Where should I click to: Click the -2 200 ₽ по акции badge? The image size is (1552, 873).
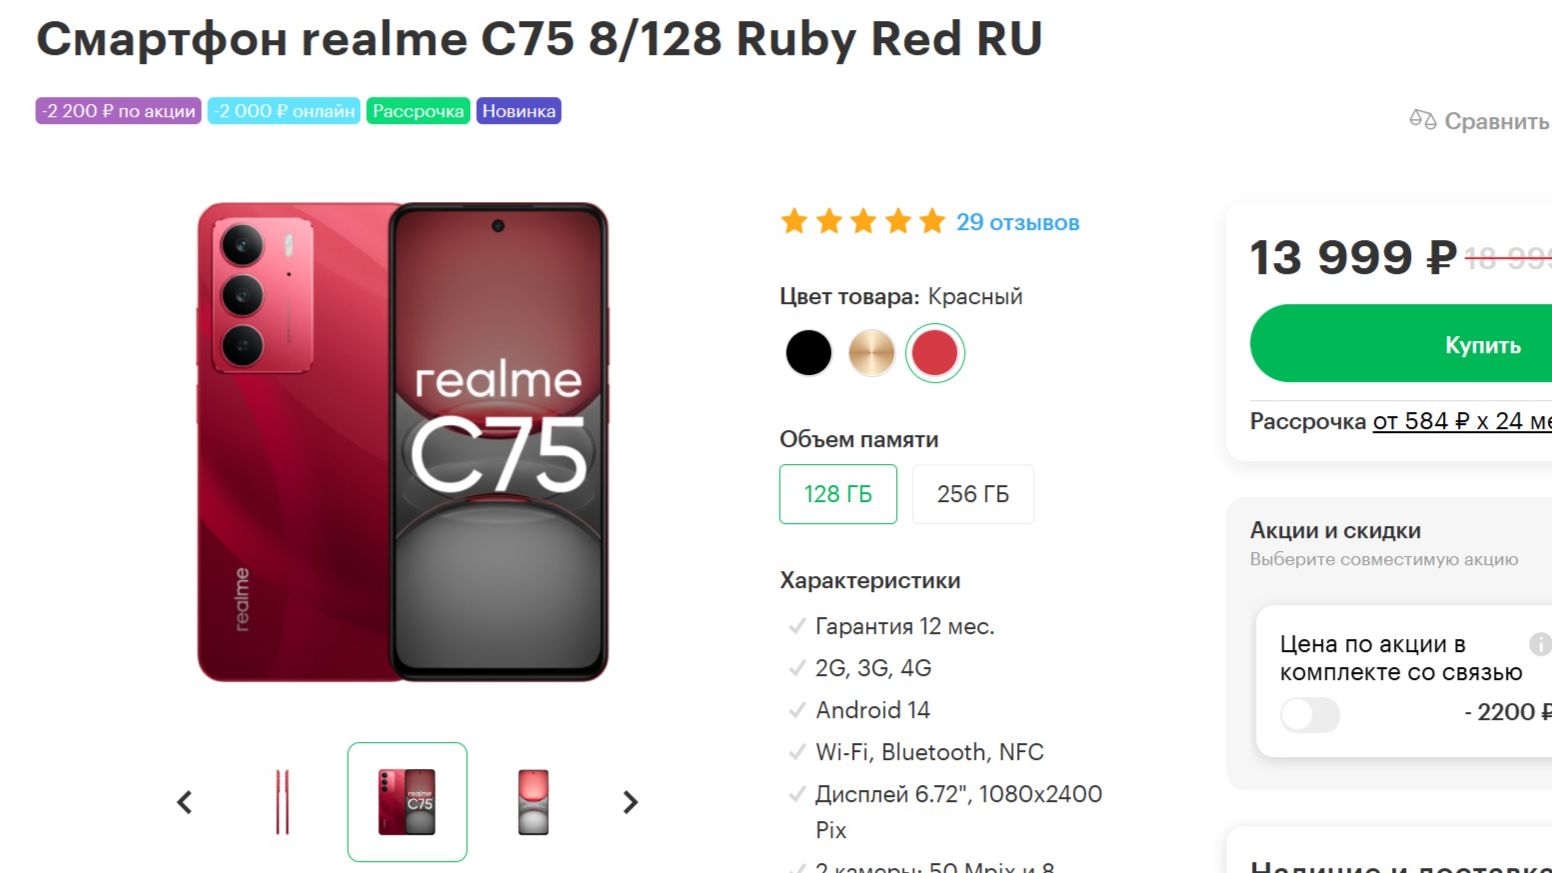click(x=118, y=111)
